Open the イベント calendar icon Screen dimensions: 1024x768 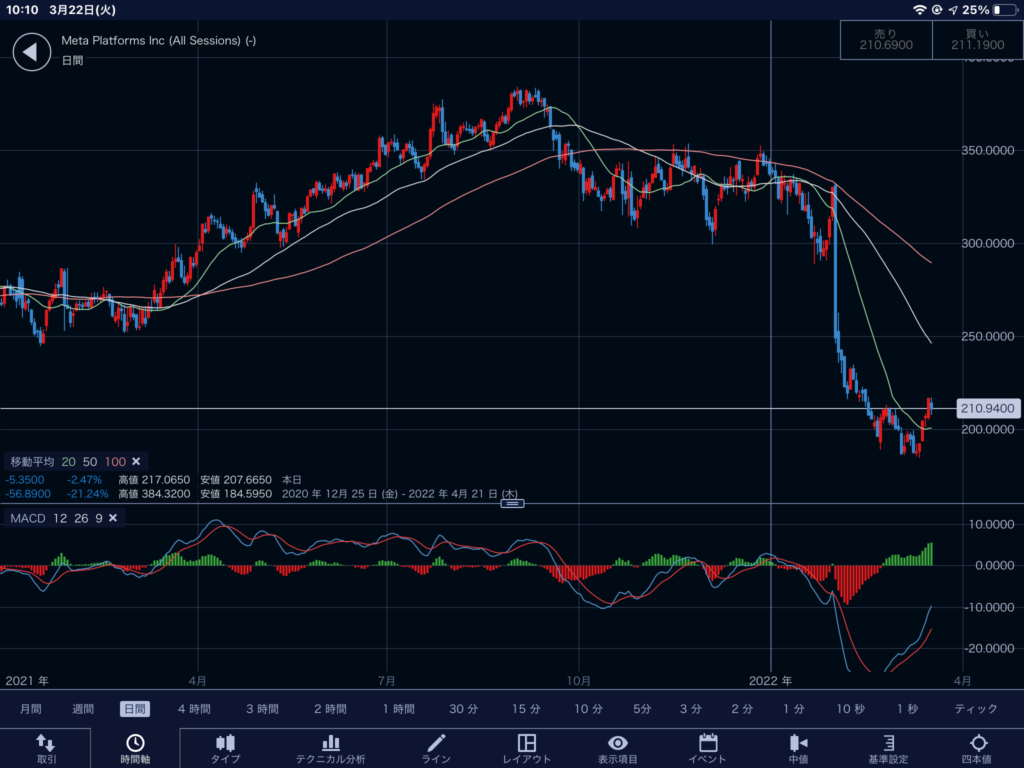708,743
